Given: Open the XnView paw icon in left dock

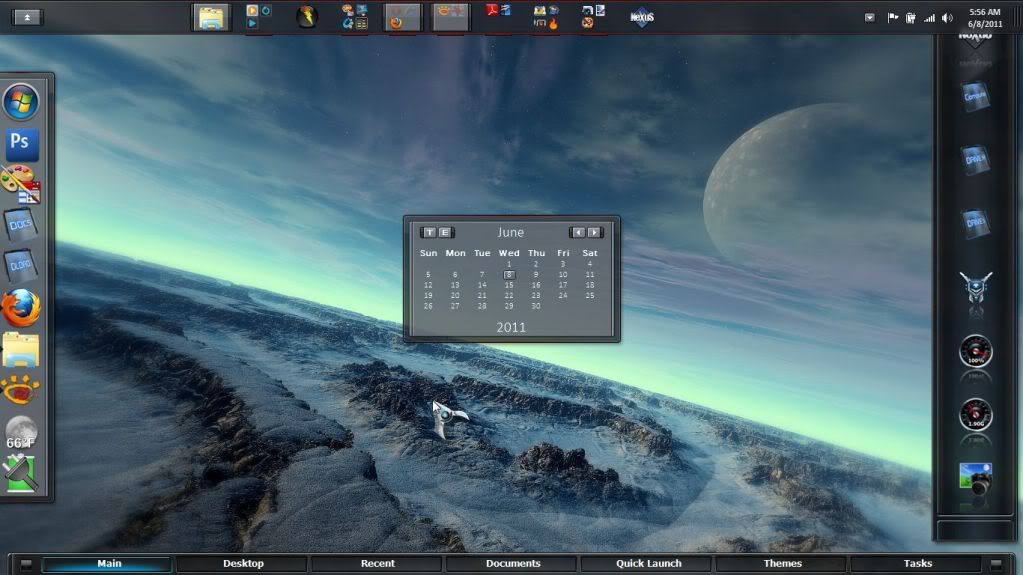Looking at the screenshot, I should (20, 390).
